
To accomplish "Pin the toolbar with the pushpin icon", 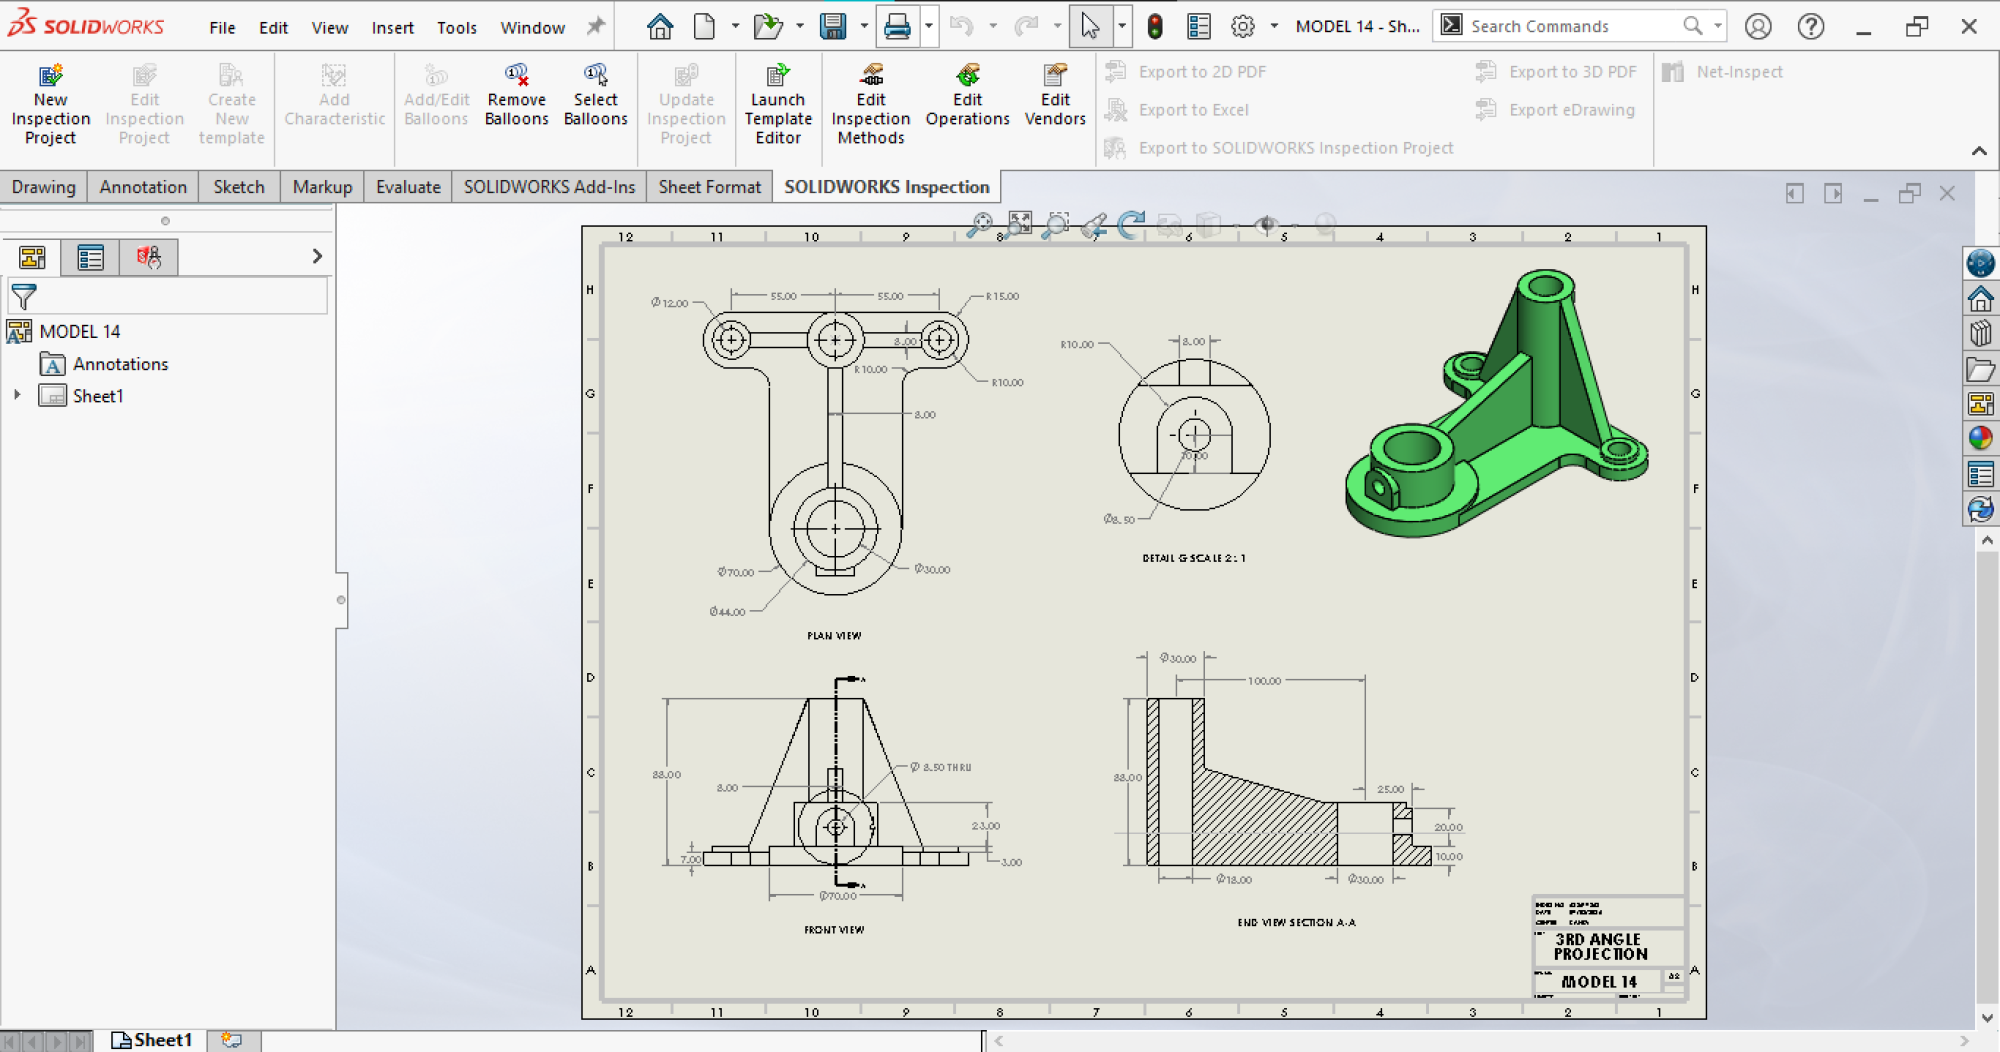I will click(x=594, y=26).
